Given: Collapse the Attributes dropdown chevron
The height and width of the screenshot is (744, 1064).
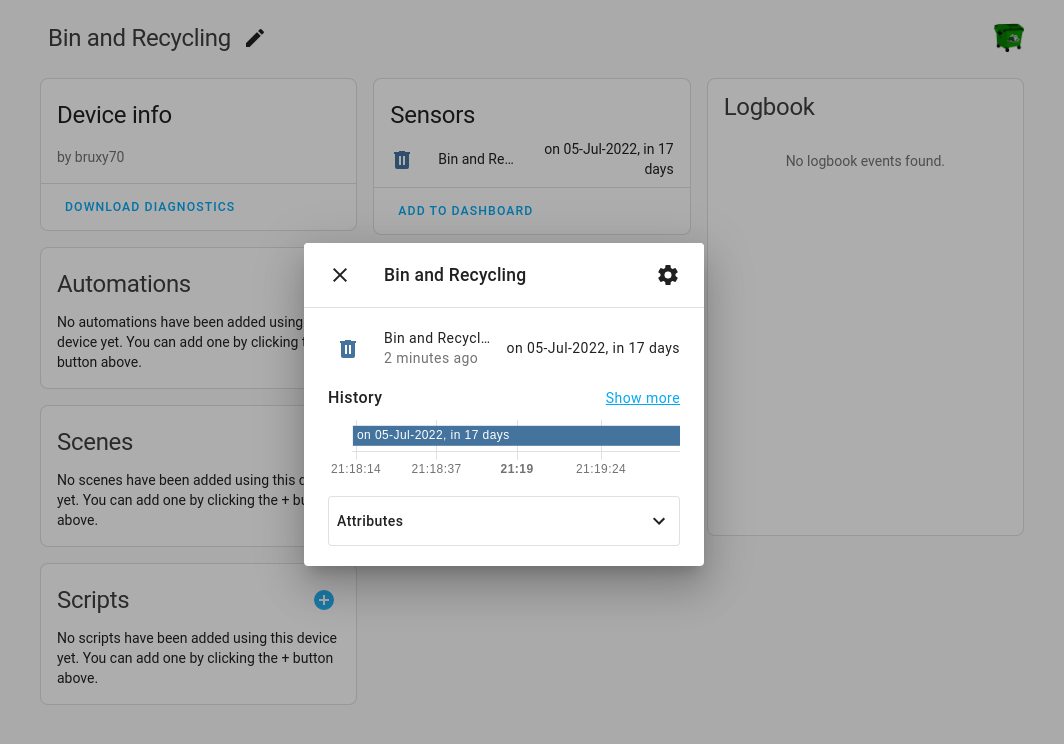Looking at the screenshot, I should (658, 521).
